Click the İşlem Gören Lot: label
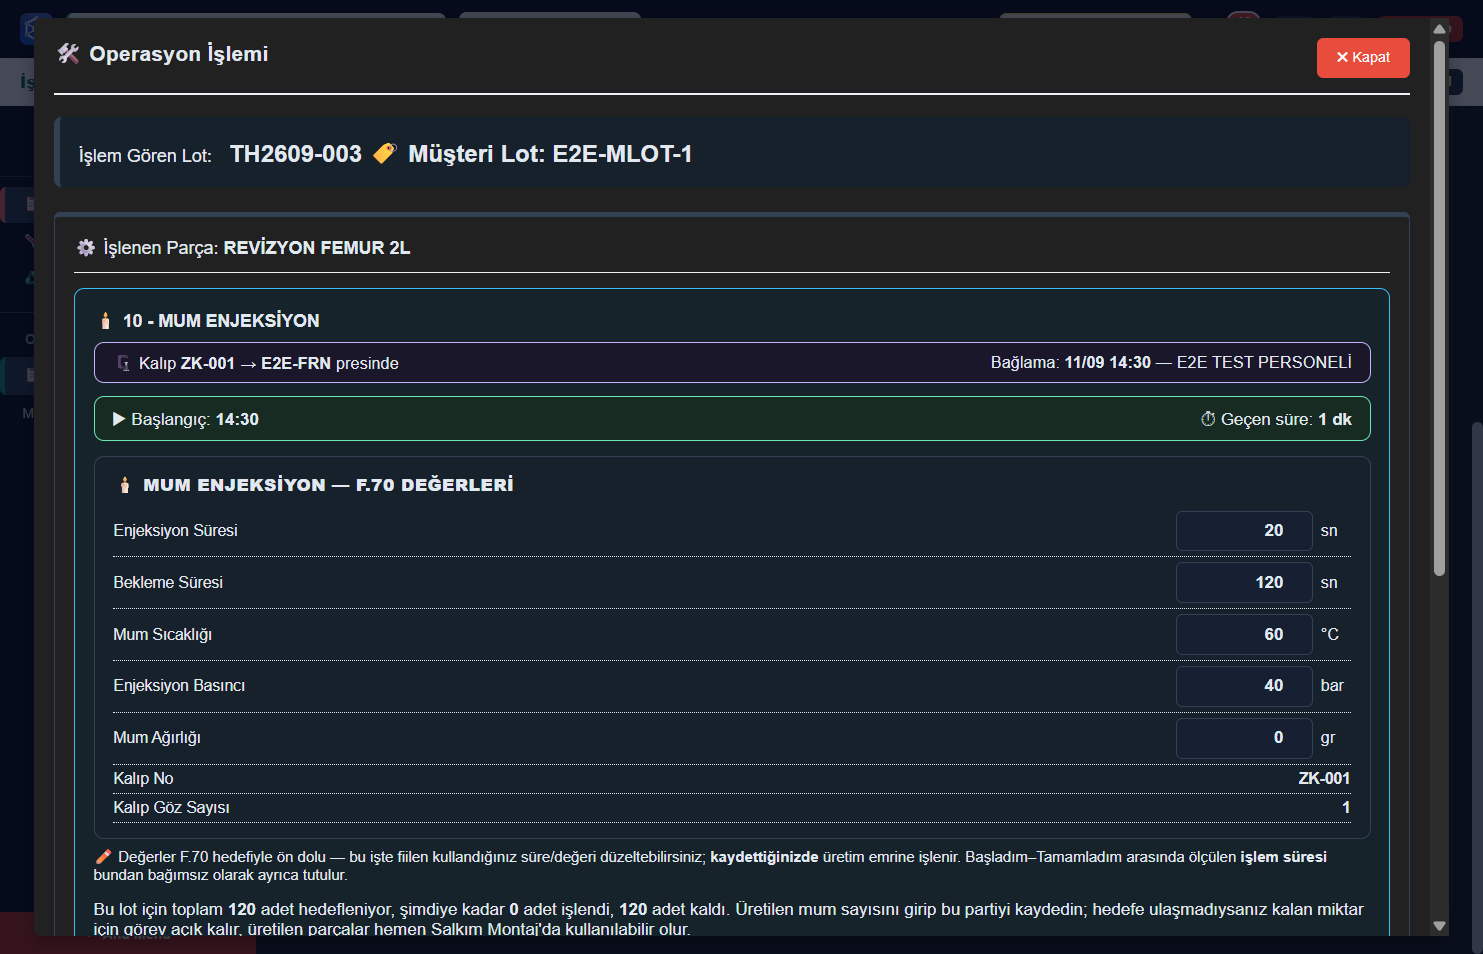The image size is (1483, 954). pyautogui.click(x=145, y=156)
